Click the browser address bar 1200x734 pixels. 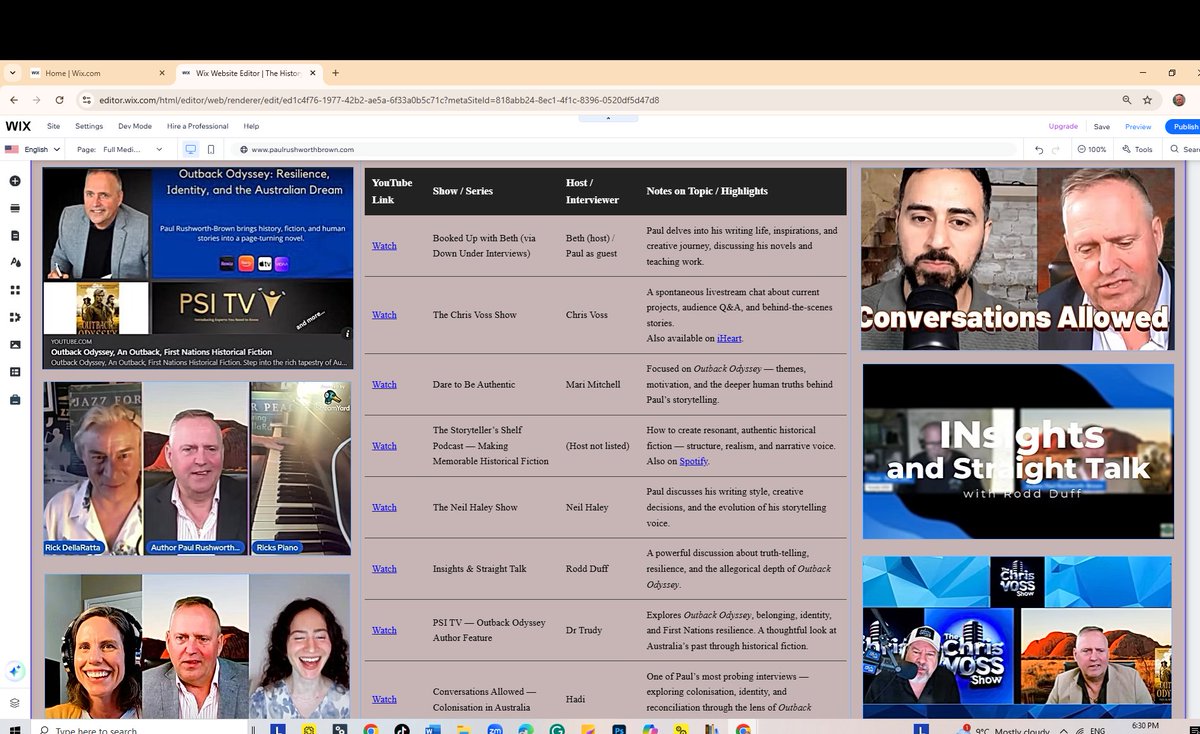tap(600, 100)
